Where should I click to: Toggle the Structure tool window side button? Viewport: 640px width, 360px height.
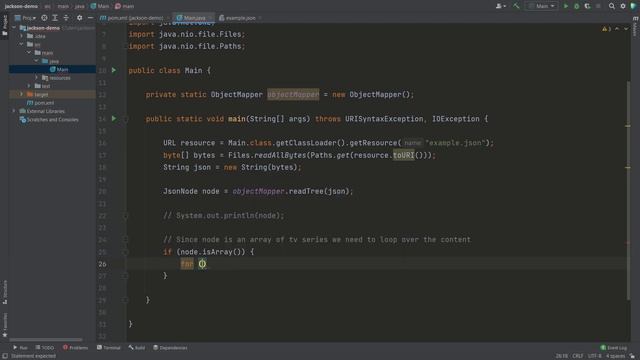coord(4,292)
